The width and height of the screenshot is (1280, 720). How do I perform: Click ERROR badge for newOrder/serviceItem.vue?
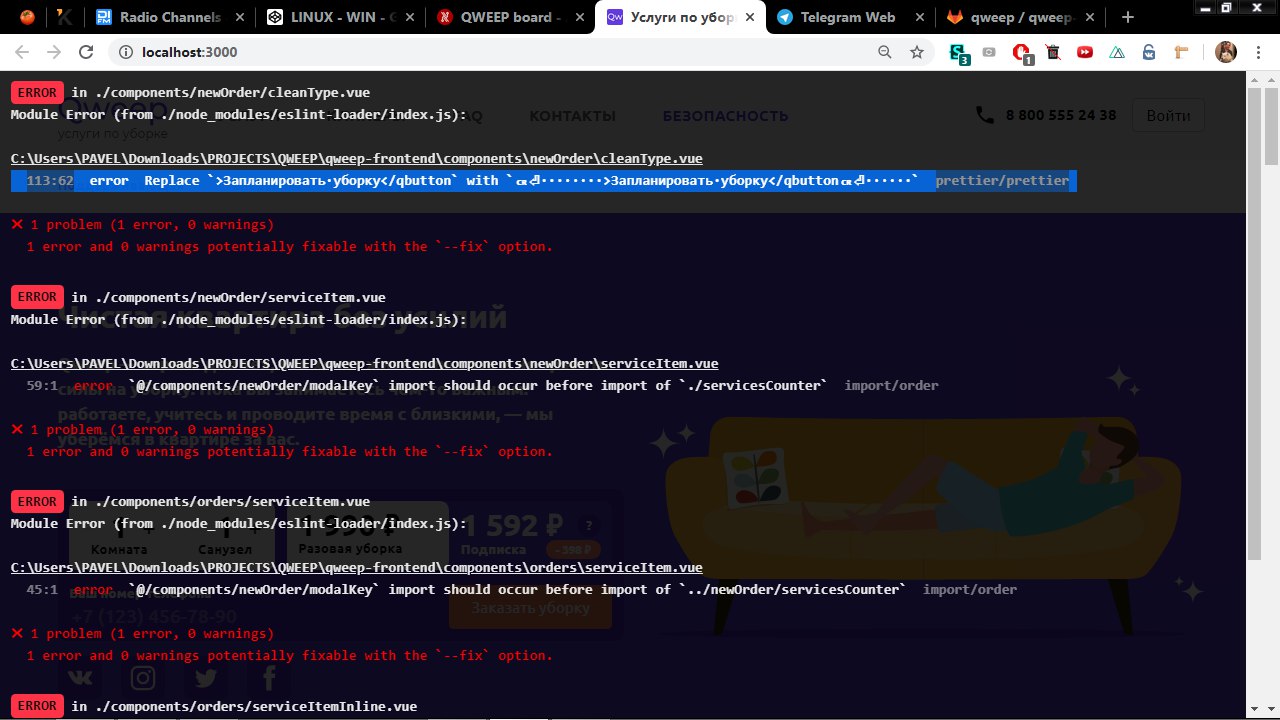(37, 297)
